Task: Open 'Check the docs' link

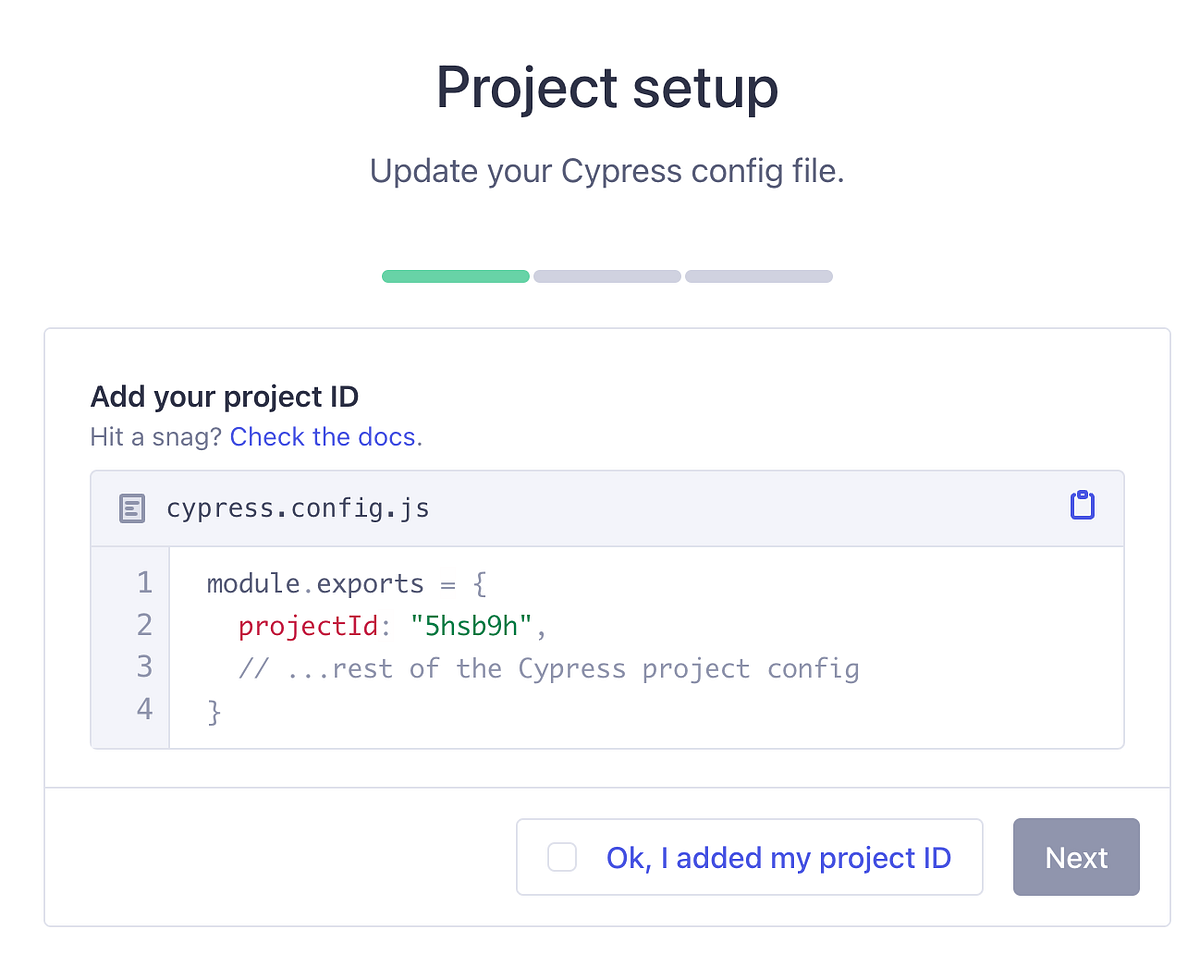Action: (x=322, y=437)
